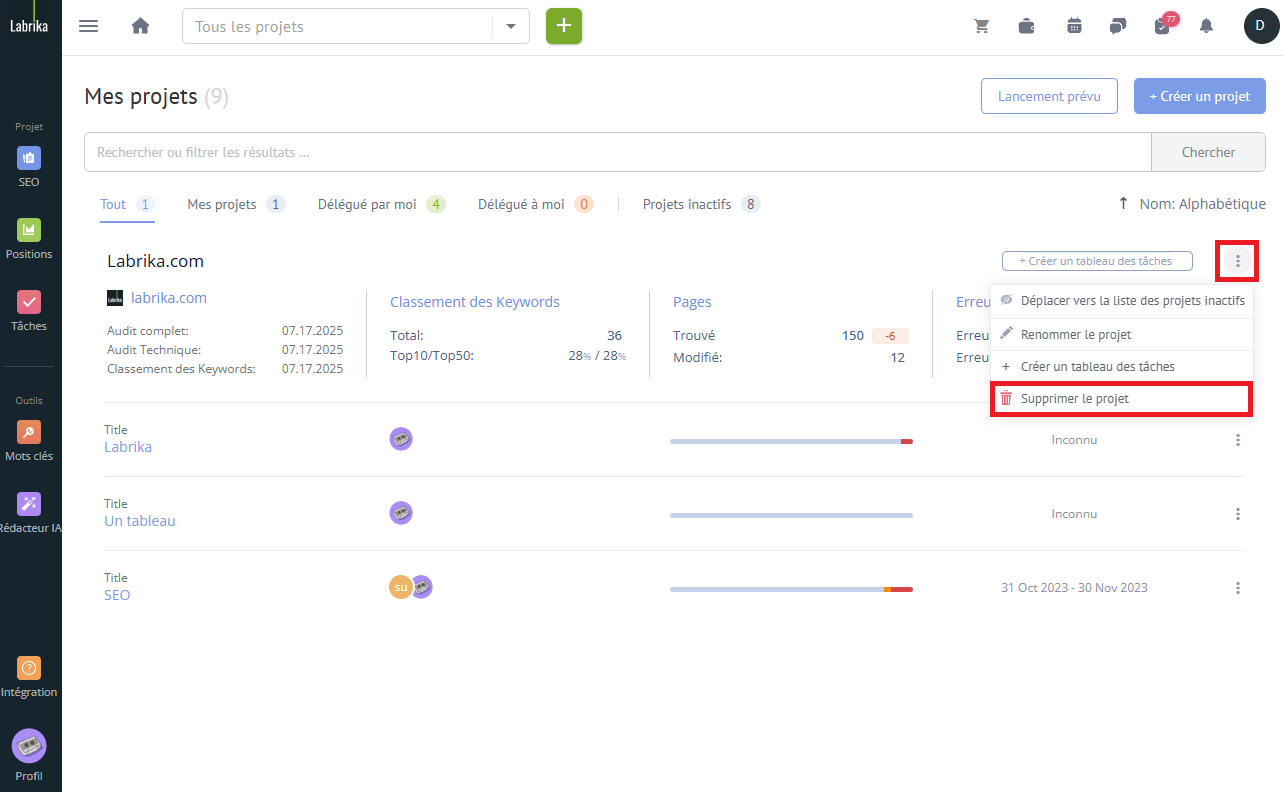Open the Positions sidebar section
The width and height of the screenshot is (1283, 792).
[x=29, y=239]
